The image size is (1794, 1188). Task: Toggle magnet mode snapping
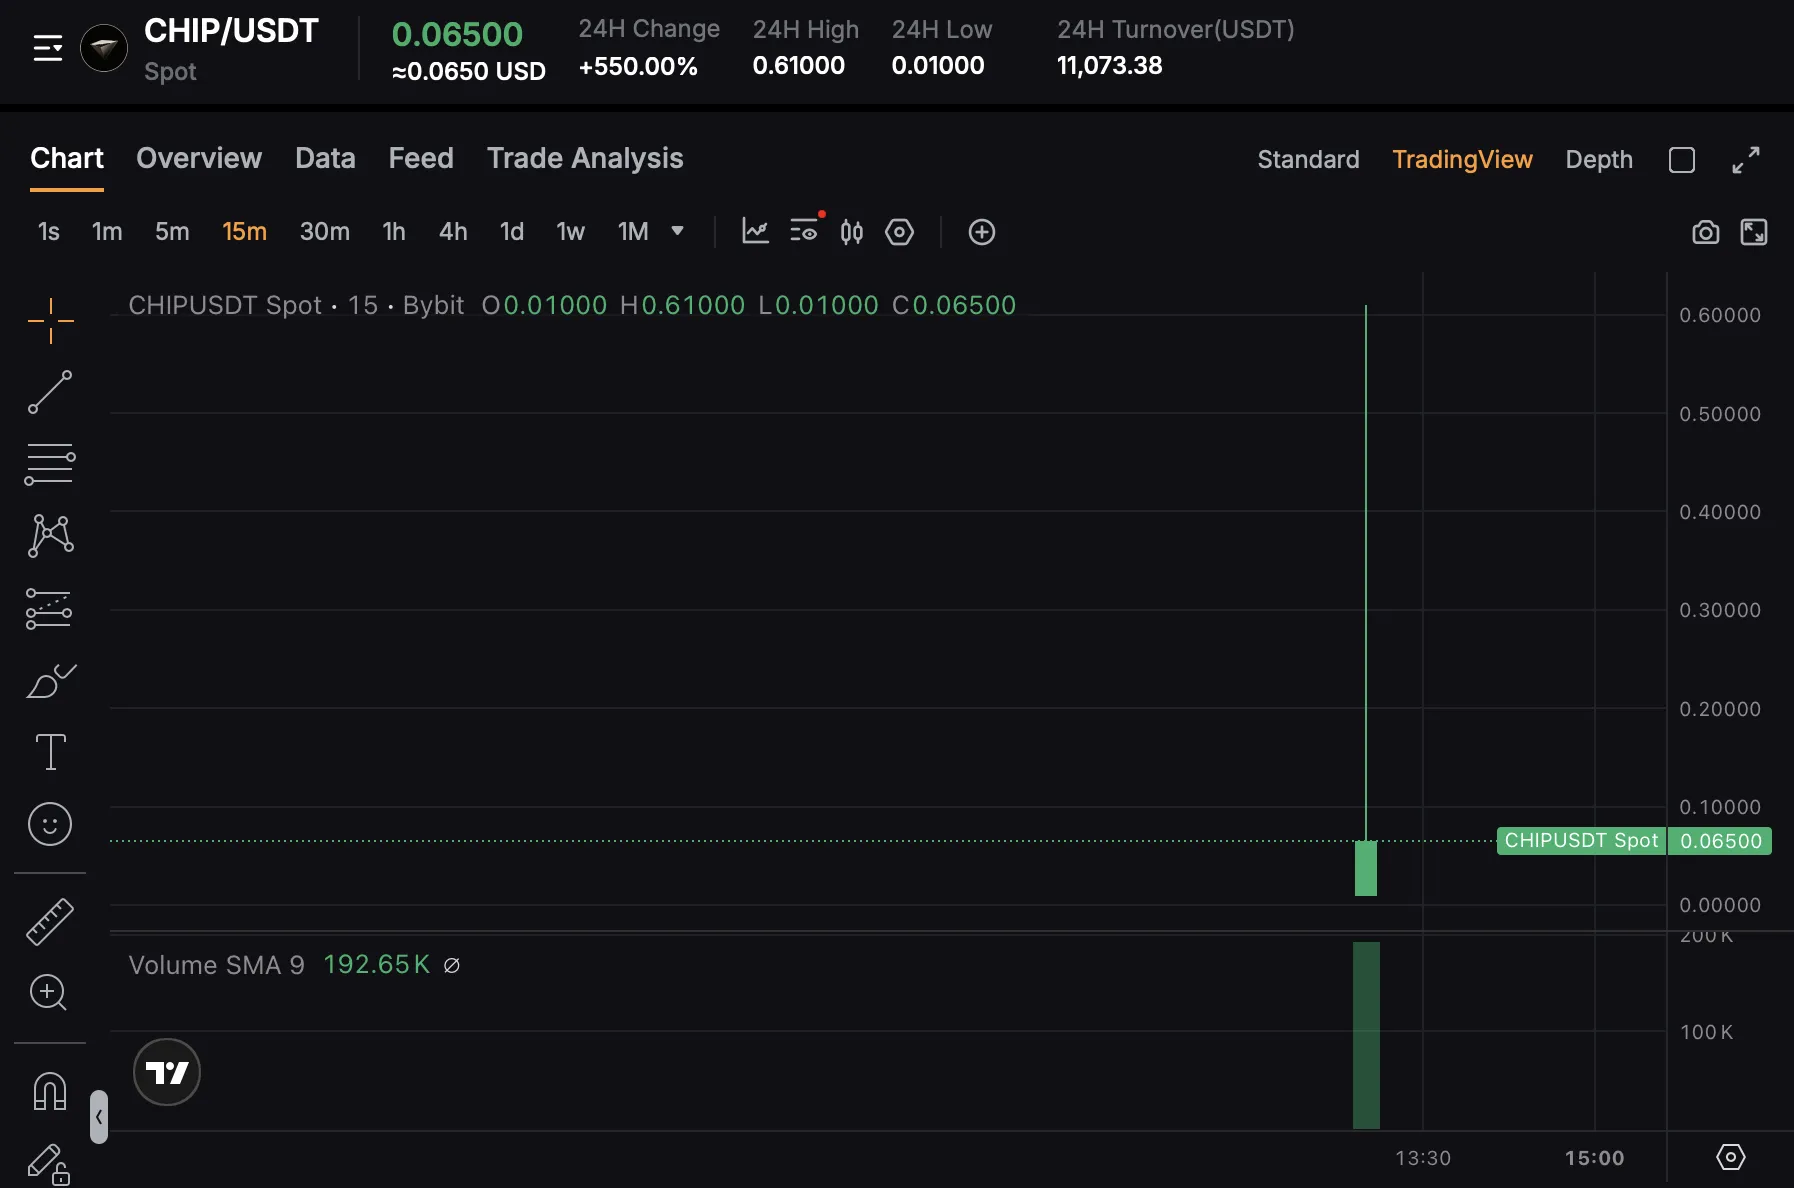coord(50,1091)
